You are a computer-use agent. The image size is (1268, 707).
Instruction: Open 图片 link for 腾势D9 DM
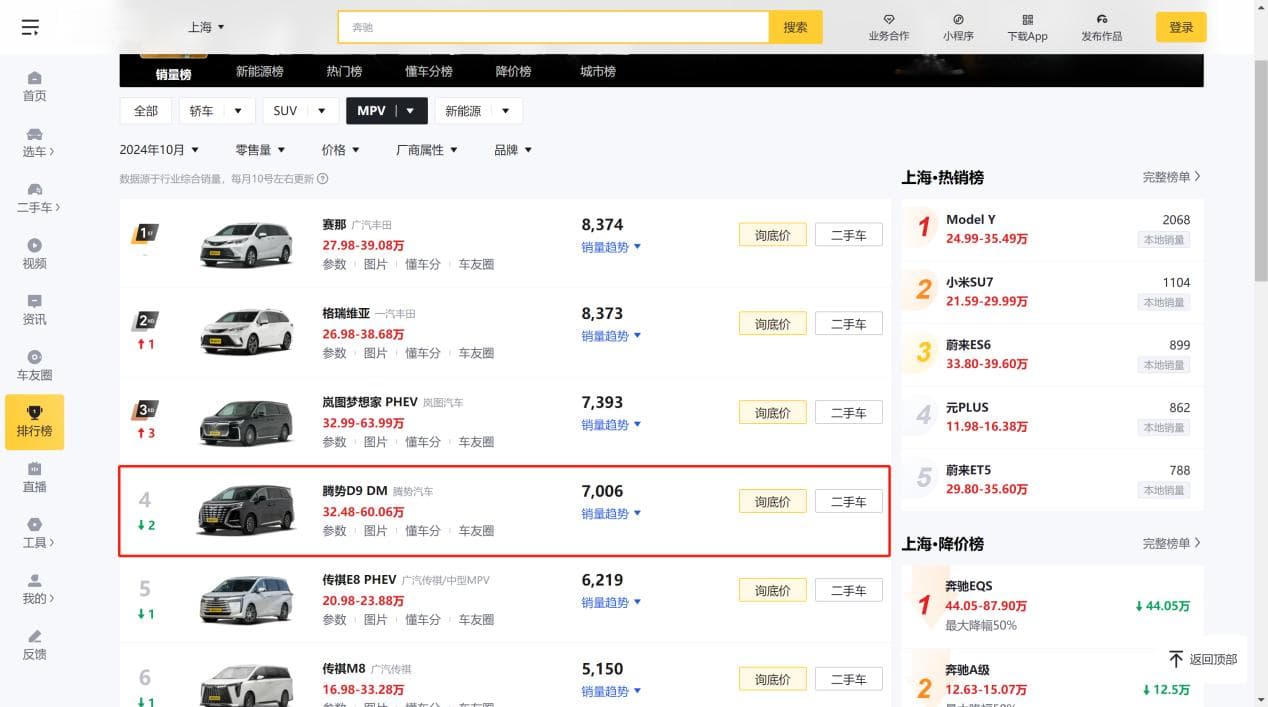click(x=376, y=531)
